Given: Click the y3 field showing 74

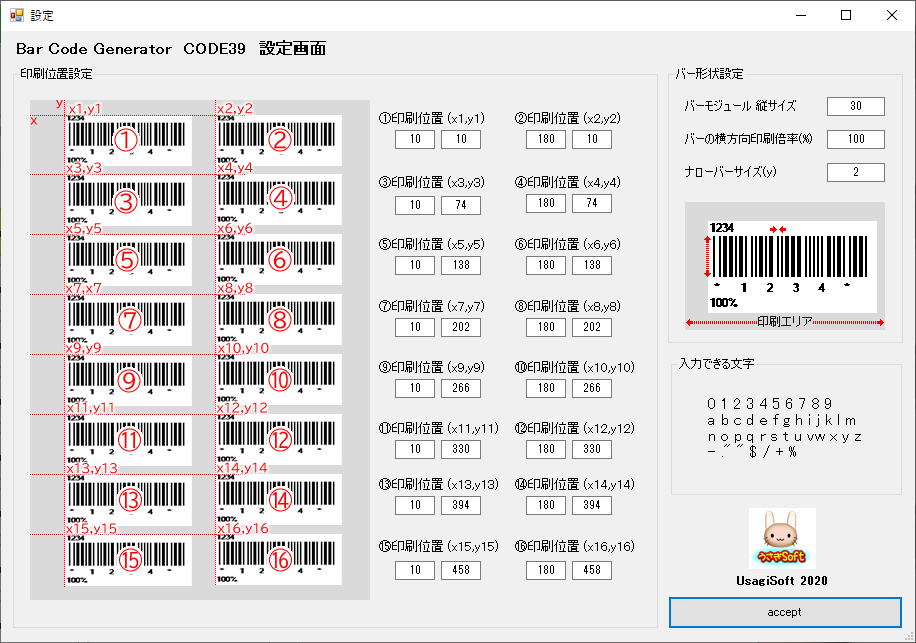Looking at the screenshot, I should 461,205.
